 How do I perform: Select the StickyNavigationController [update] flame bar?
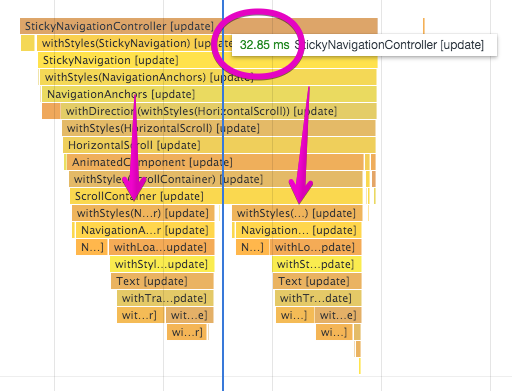click(x=199, y=26)
